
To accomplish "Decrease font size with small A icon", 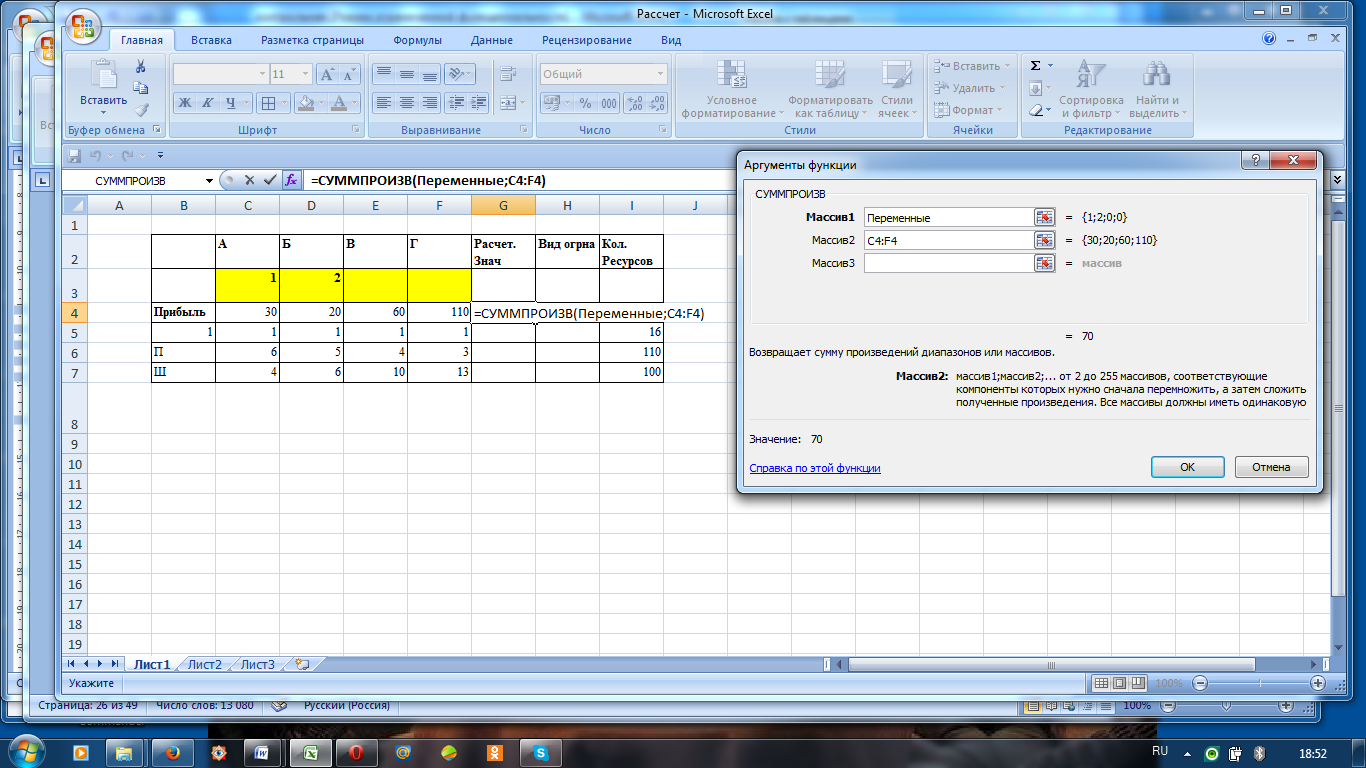I will tap(350, 74).
